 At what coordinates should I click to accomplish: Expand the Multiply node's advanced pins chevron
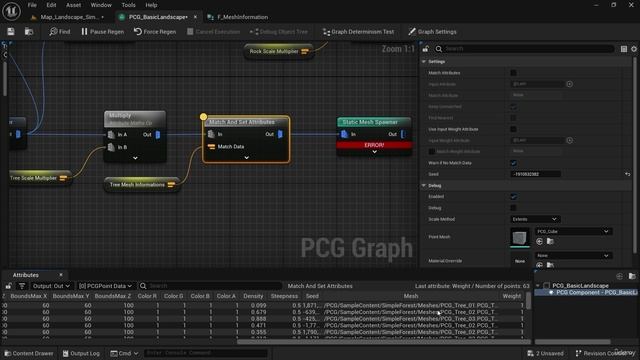click(x=135, y=158)
